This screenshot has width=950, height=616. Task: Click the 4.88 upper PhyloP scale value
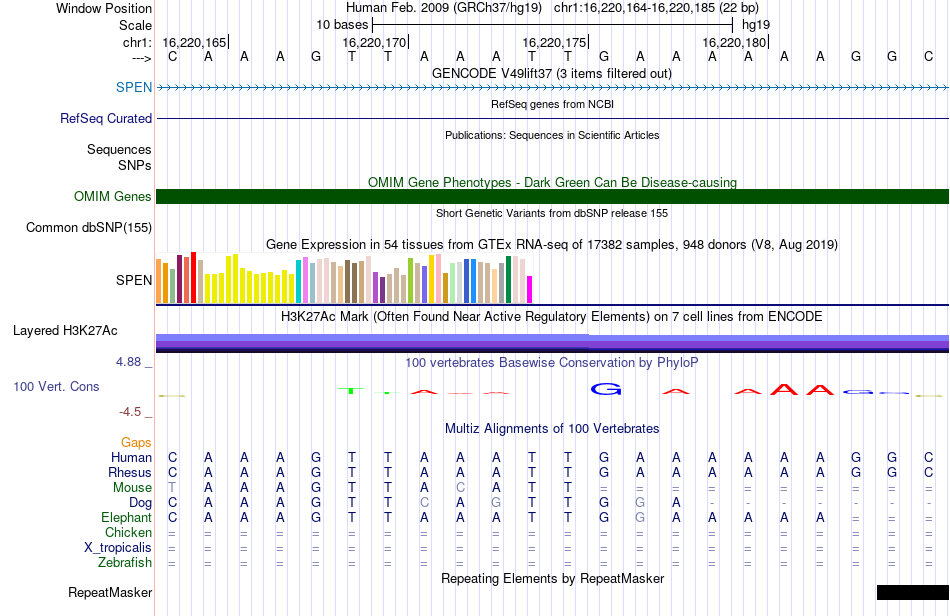[128, 362]
